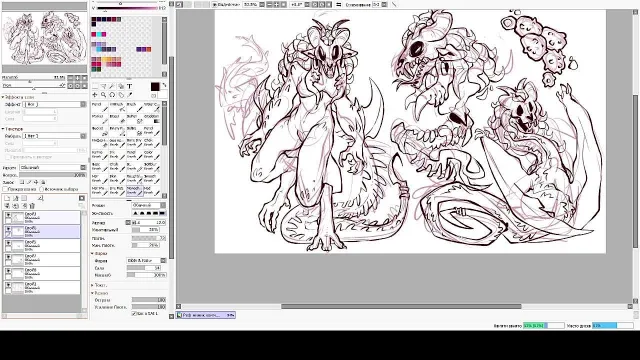Select the Magic Wand tool
This screenshot has width=640, height=360.
tap(112, 86)
